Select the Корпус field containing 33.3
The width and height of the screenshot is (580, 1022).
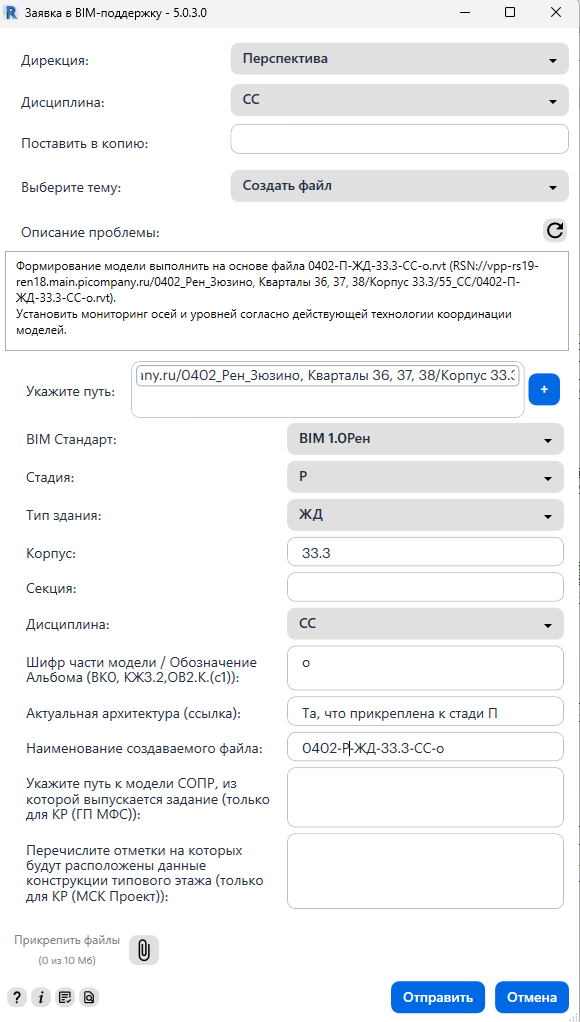click(x=425, y=551)
